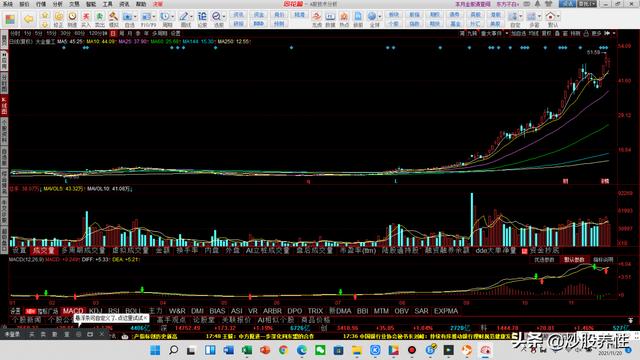The height and width of the screenshot is (360, 640).
Task: Open the colorful homepage grid icon
Action: click(10, 19)
